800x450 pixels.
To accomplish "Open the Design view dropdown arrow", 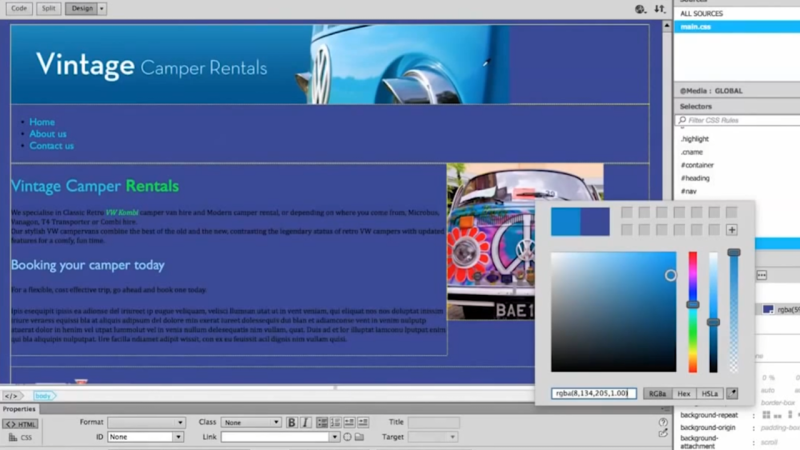I will click(x=102, y=8).
